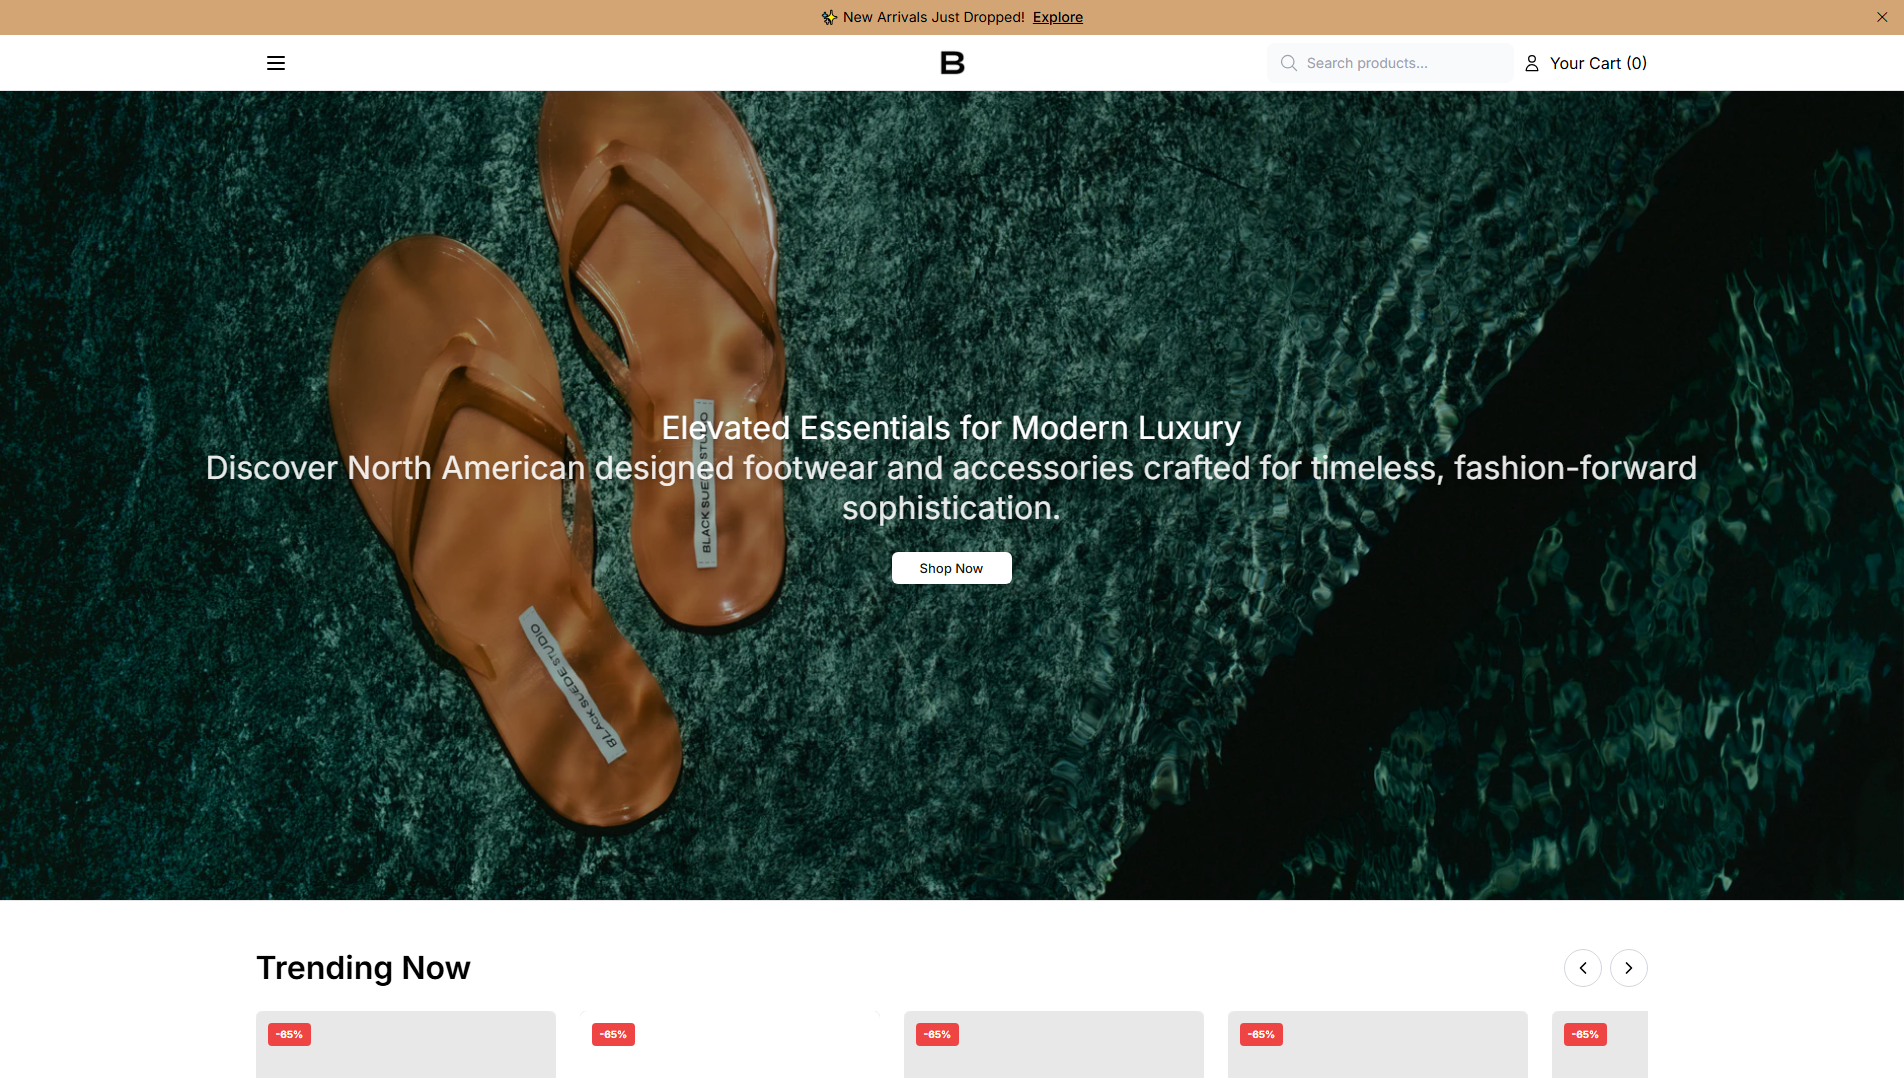Show previous Trending Now products
The width and height of the screenshot is (1904, 1078).
pos(1583,968)
